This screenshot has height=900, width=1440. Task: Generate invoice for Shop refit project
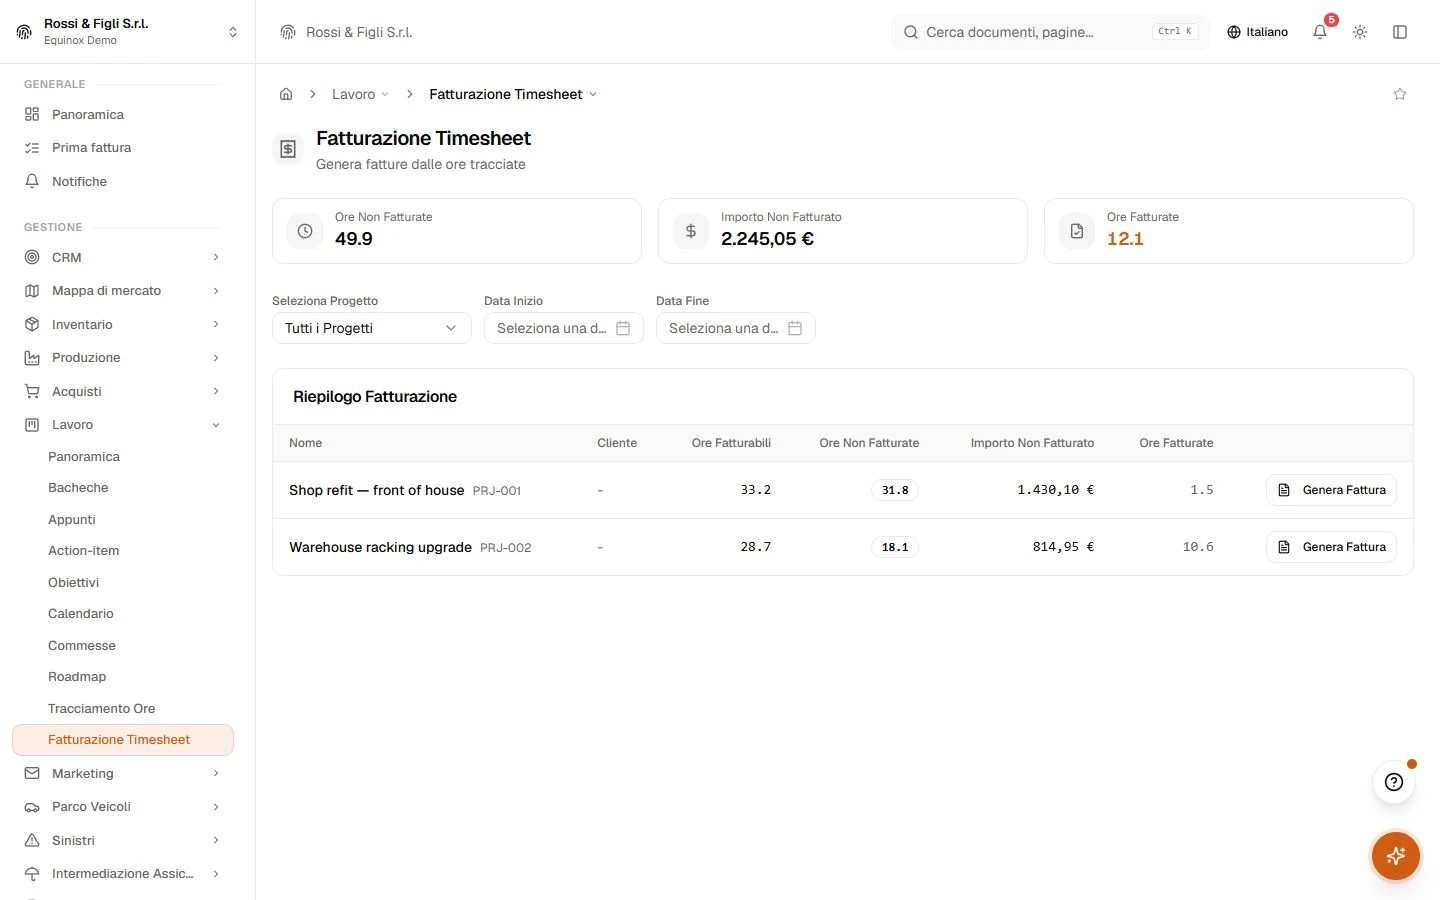tap(1331, 490)
